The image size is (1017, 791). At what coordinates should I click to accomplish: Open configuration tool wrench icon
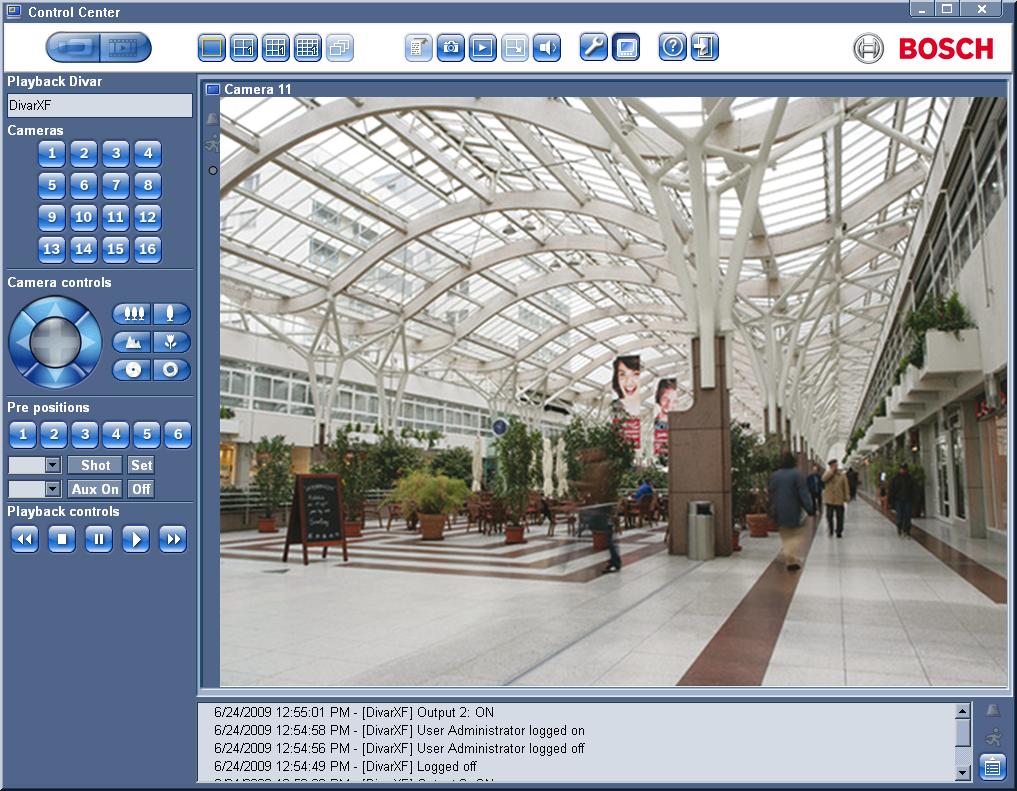(x=593, y=47)
